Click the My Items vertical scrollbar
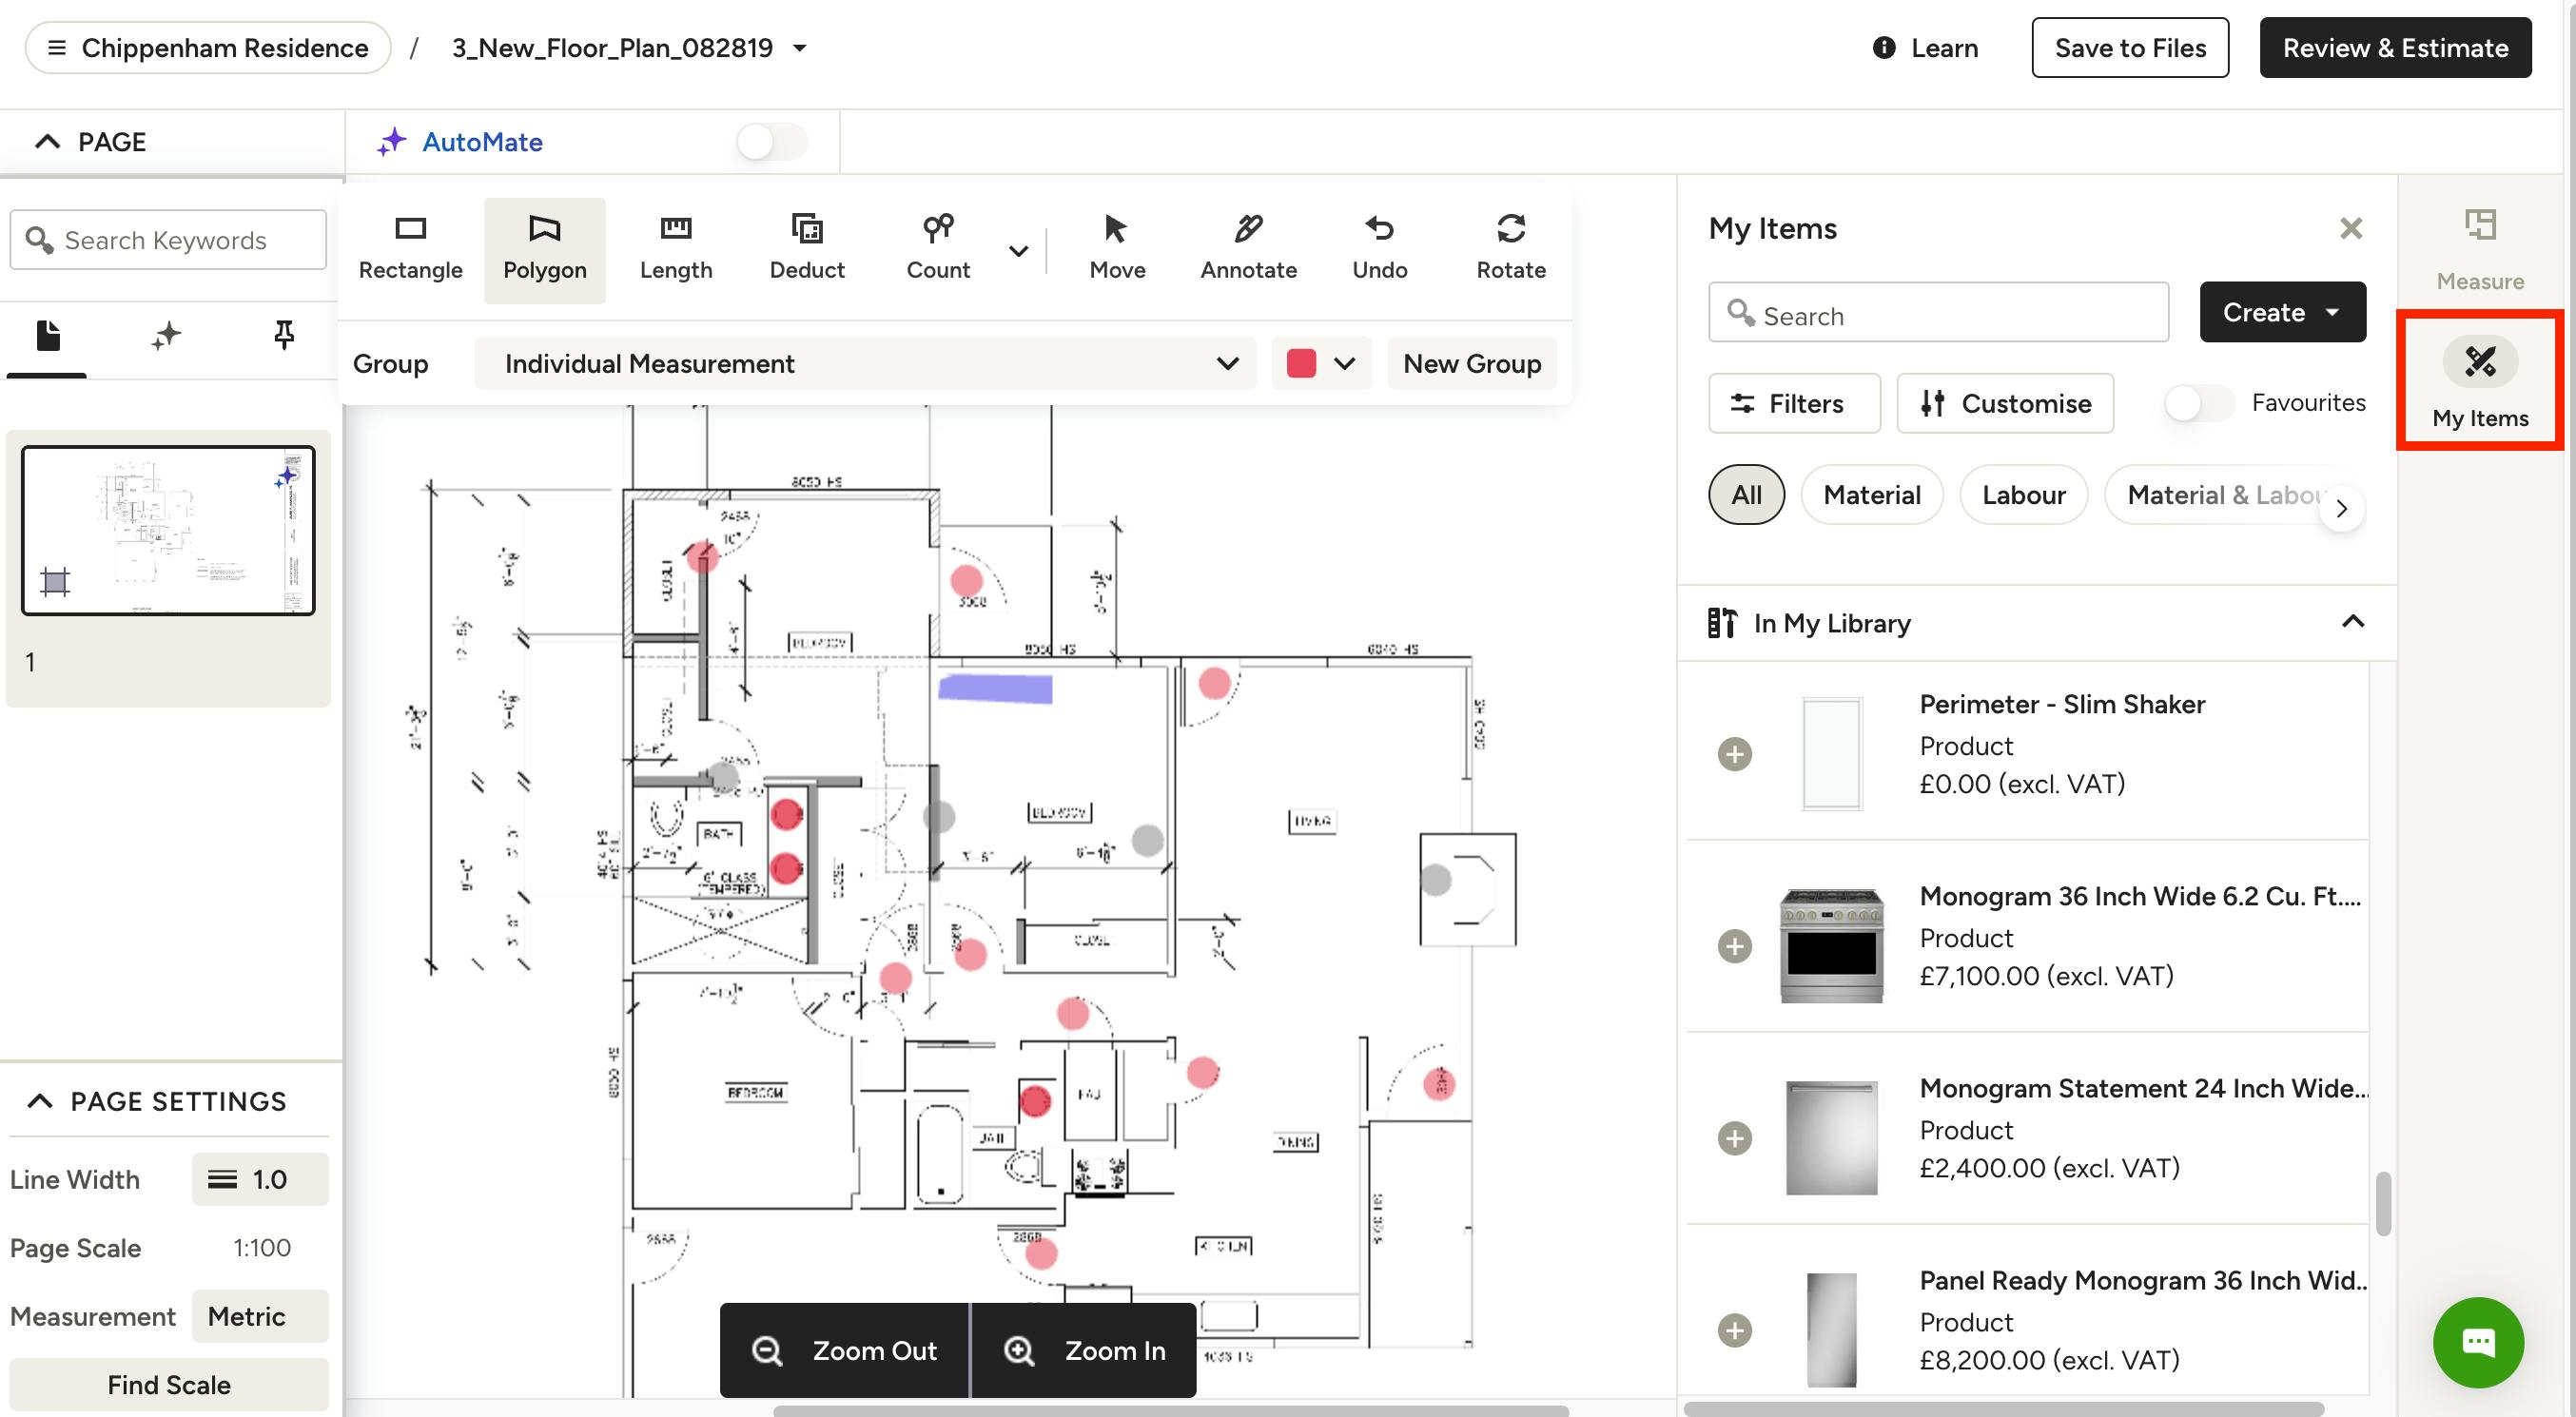 click(2383, 1204)
